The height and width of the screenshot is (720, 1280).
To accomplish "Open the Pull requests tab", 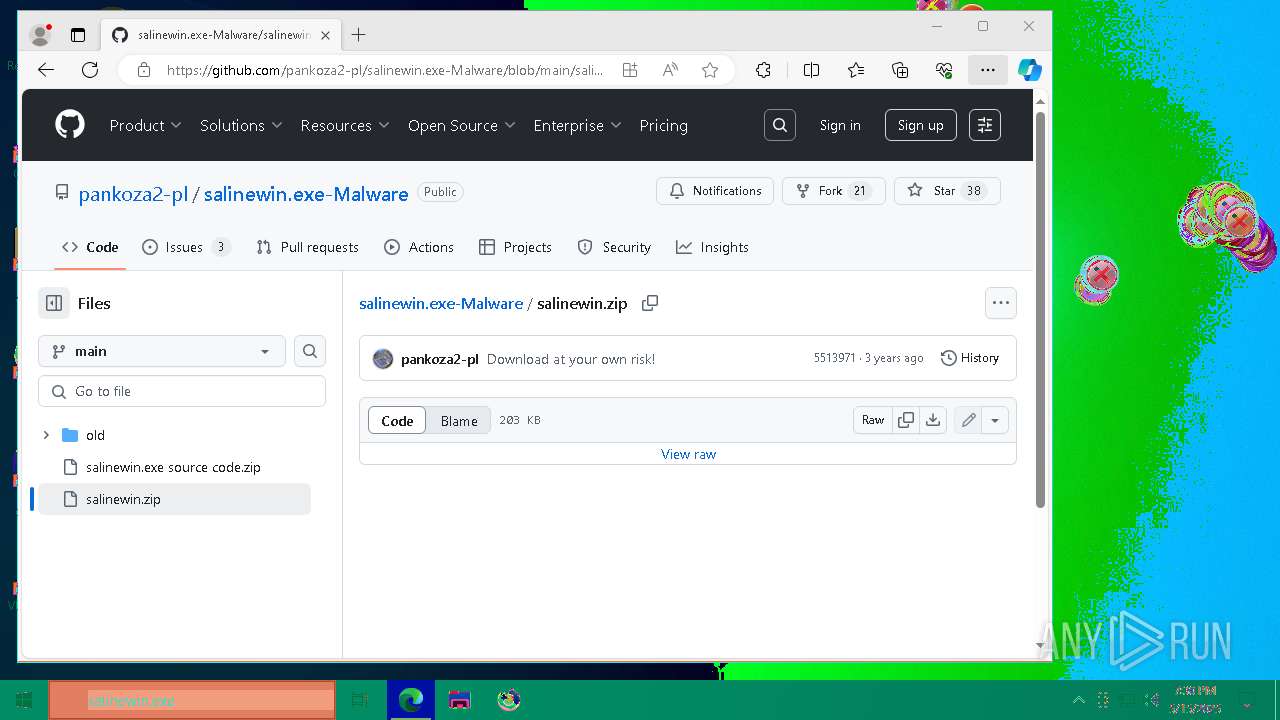I will click(307, 247).
